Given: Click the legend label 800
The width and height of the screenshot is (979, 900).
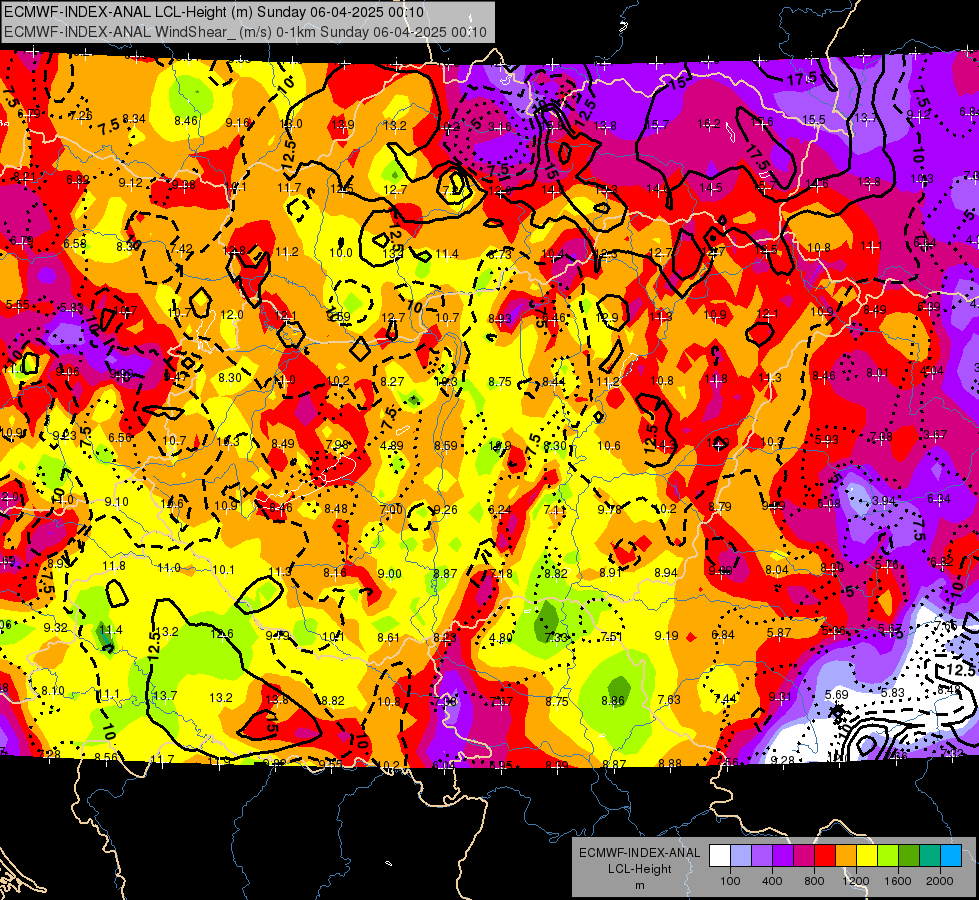Looking at the screenshot, I should tap(814, 881).
